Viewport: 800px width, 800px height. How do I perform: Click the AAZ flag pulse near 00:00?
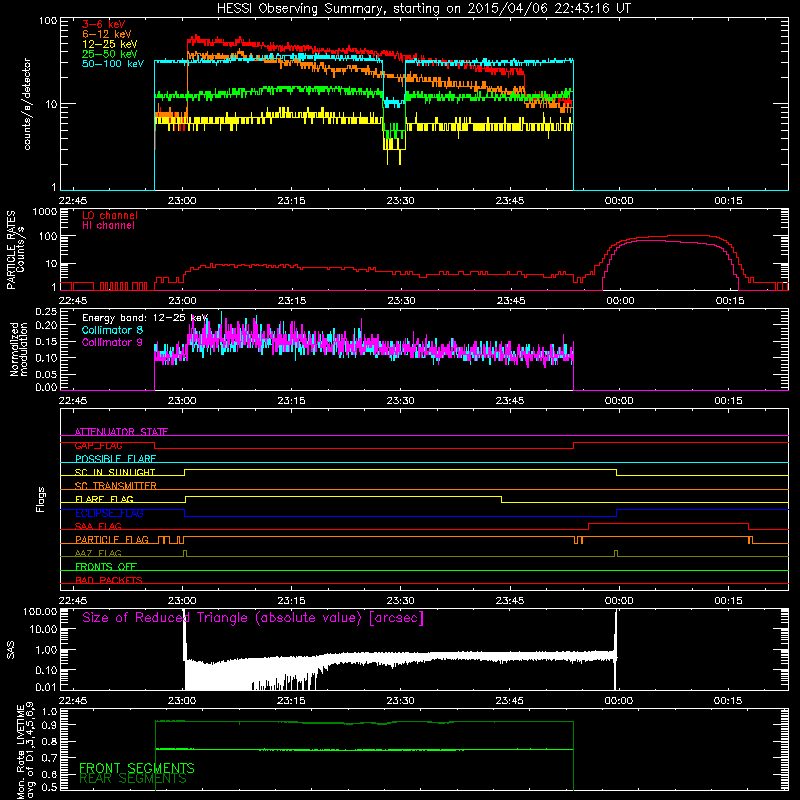click(x=616, y=554)
